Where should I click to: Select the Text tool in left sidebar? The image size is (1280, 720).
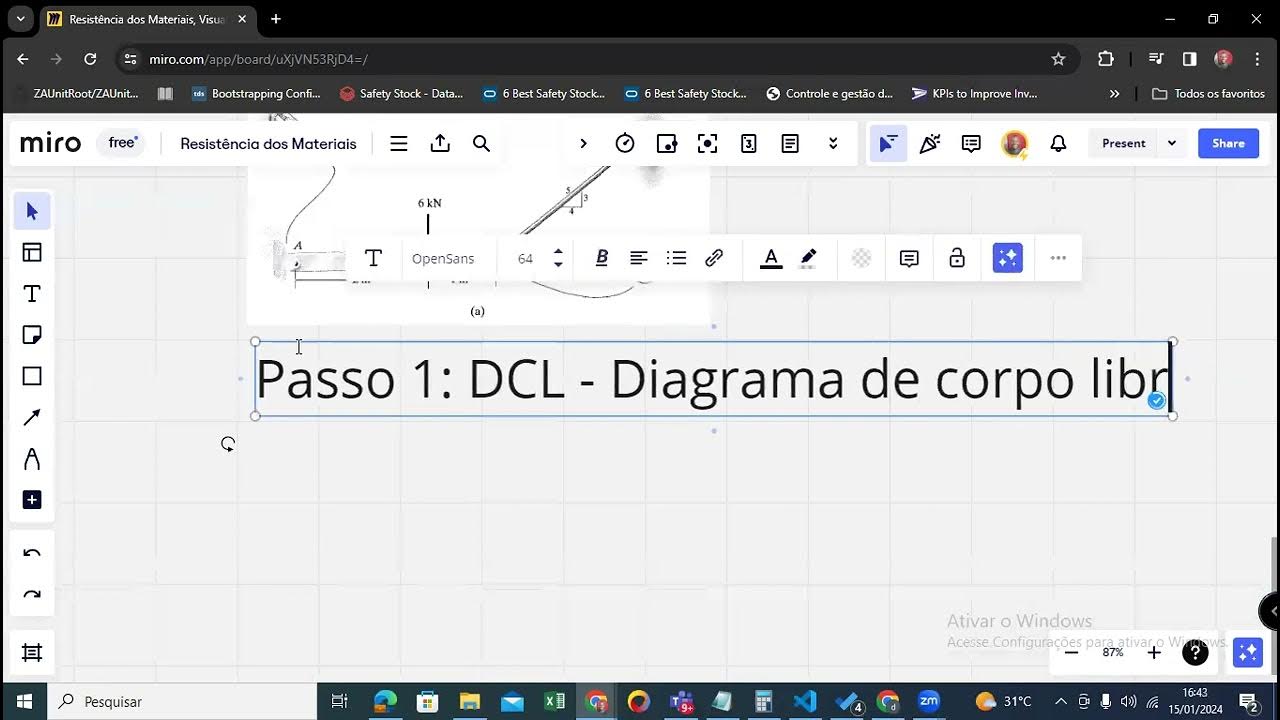[x=31, y=294]
